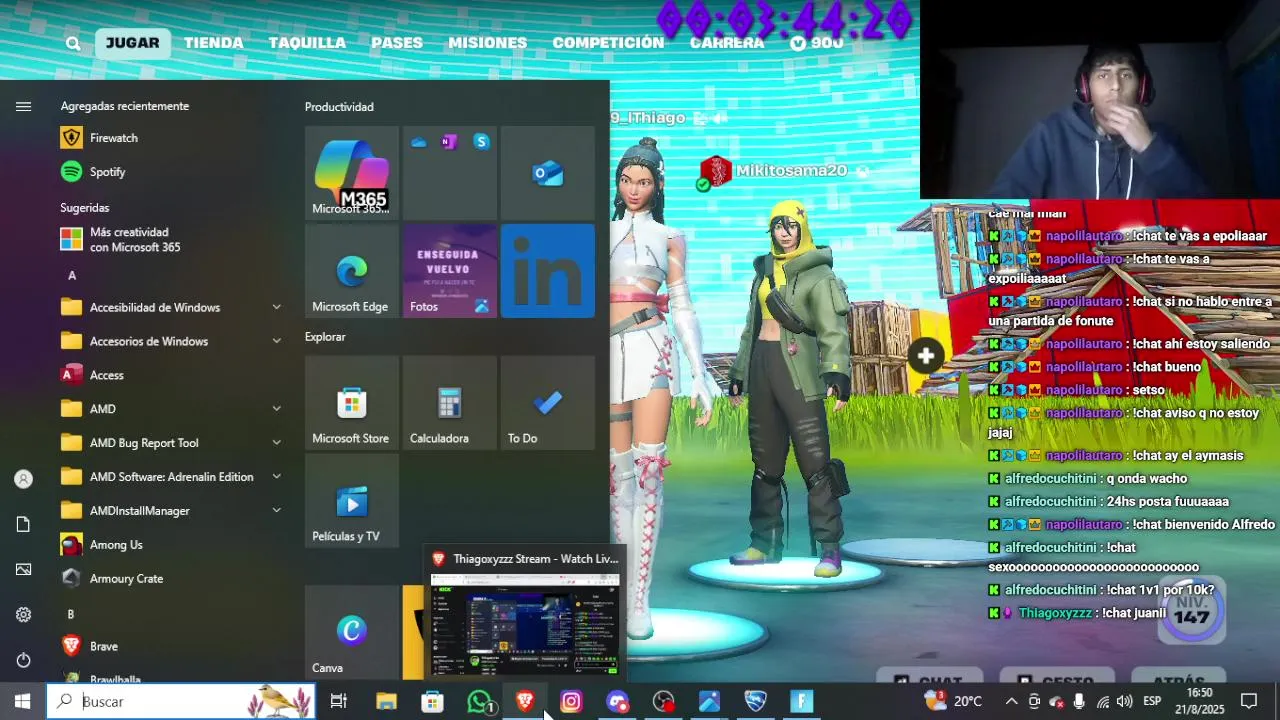Open the To Do tile

coord(548,402)
